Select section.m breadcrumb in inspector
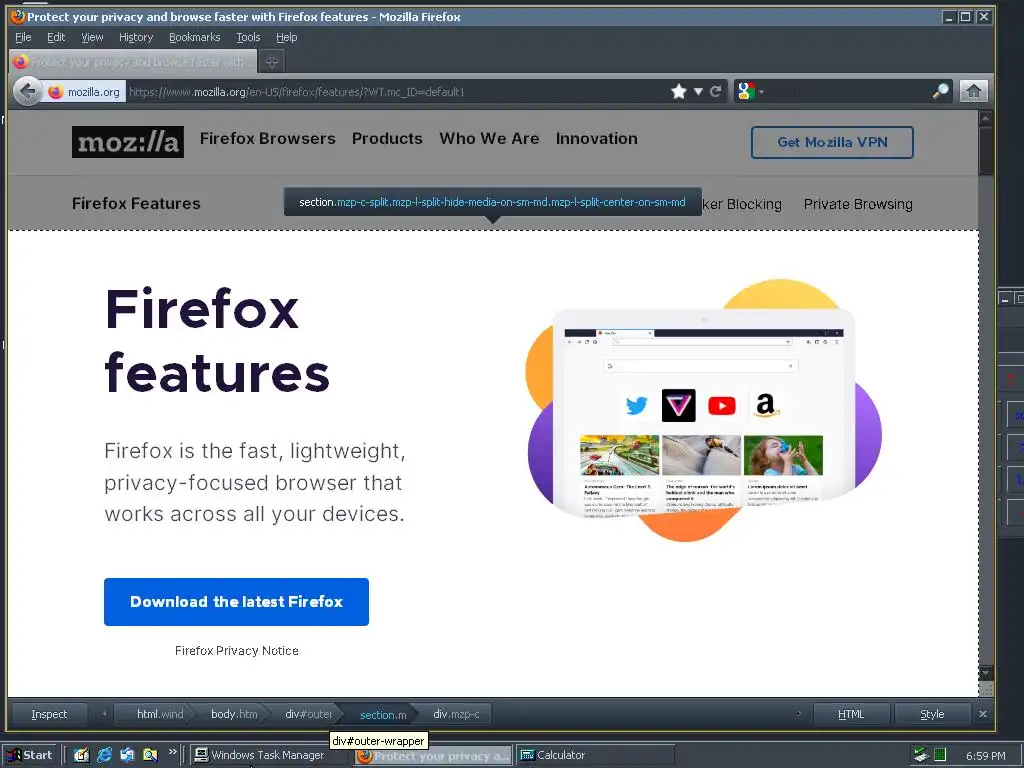This screenshot has height=768, width=1024. (383, 715)
